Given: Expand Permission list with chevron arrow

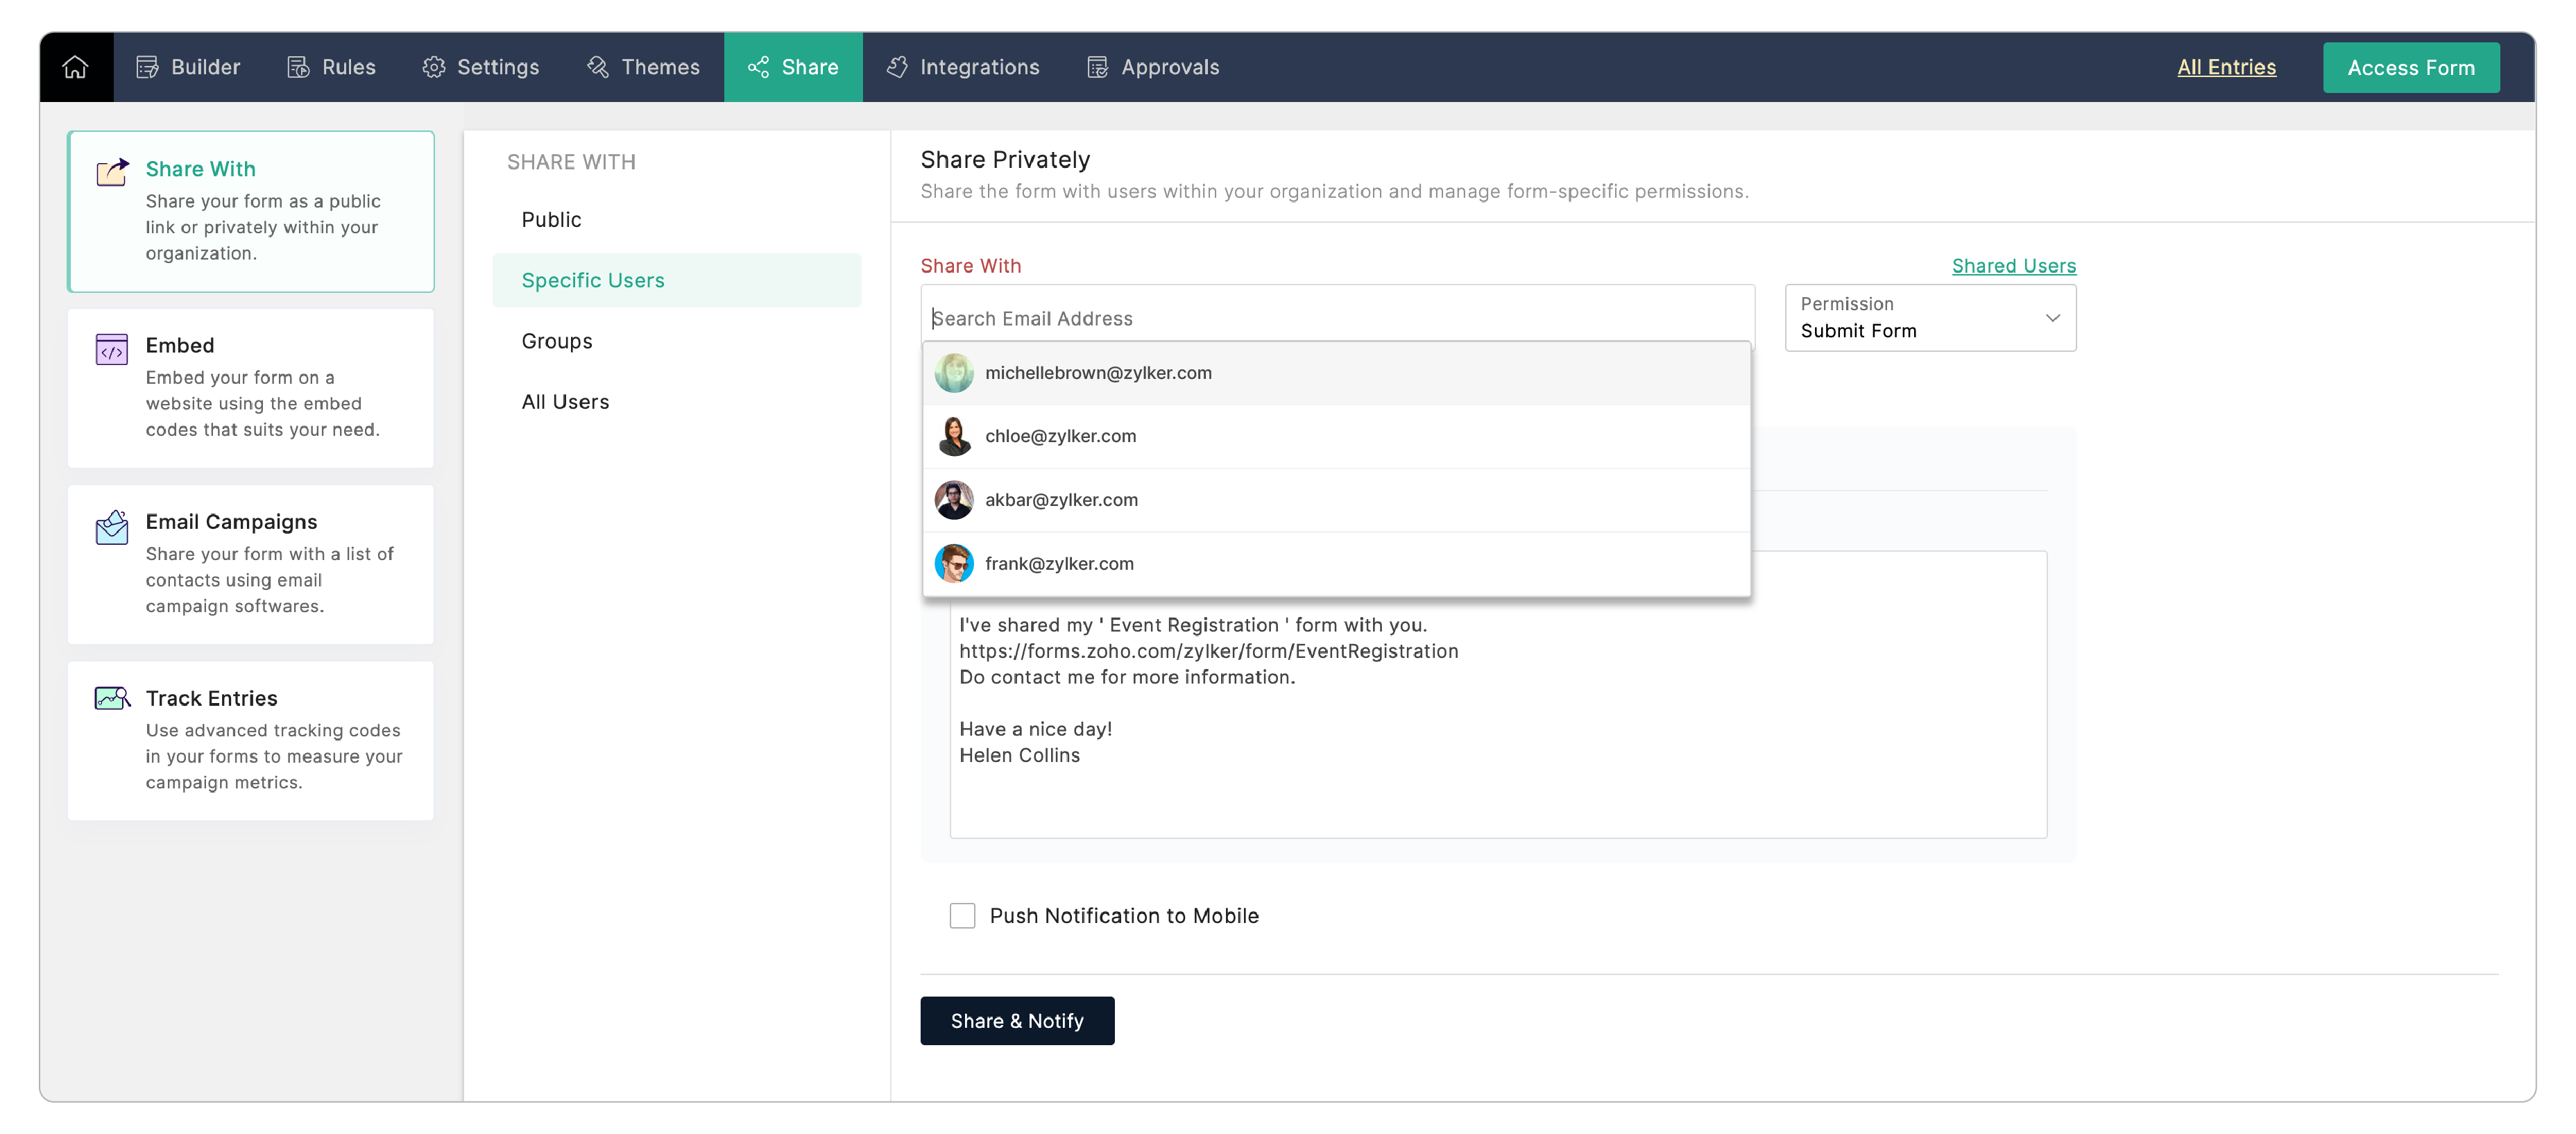Looking at the screenshot, I should (x=2052, y=318).
